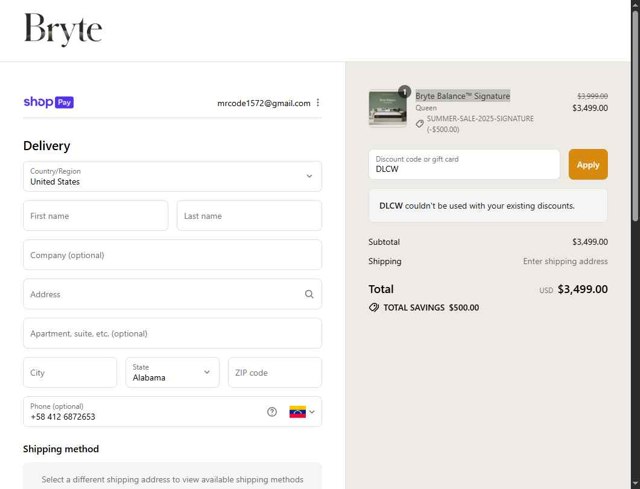Click the address search magnifier icon
The height and width of the screenshot is (489, 640).
coord(309,294)
